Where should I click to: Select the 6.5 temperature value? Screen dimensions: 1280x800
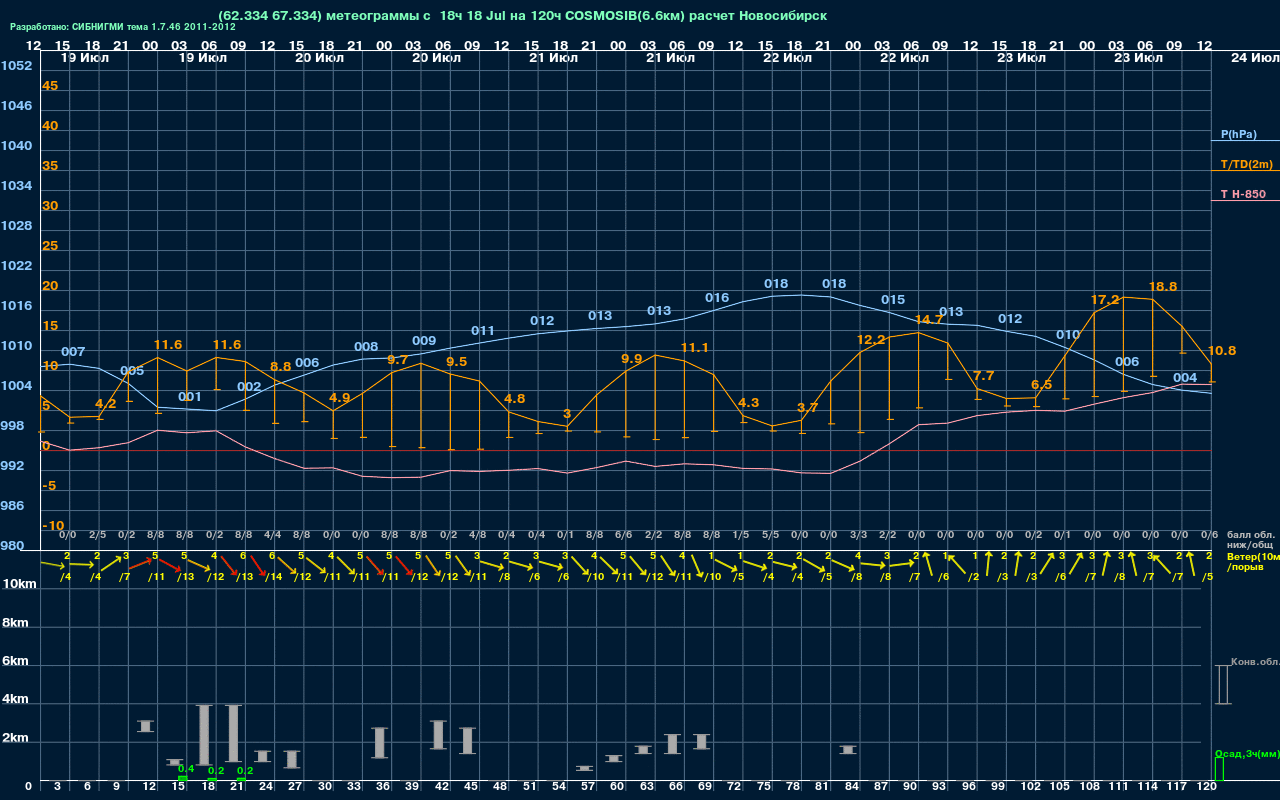pyautogui.click(x=1042, y=385)
